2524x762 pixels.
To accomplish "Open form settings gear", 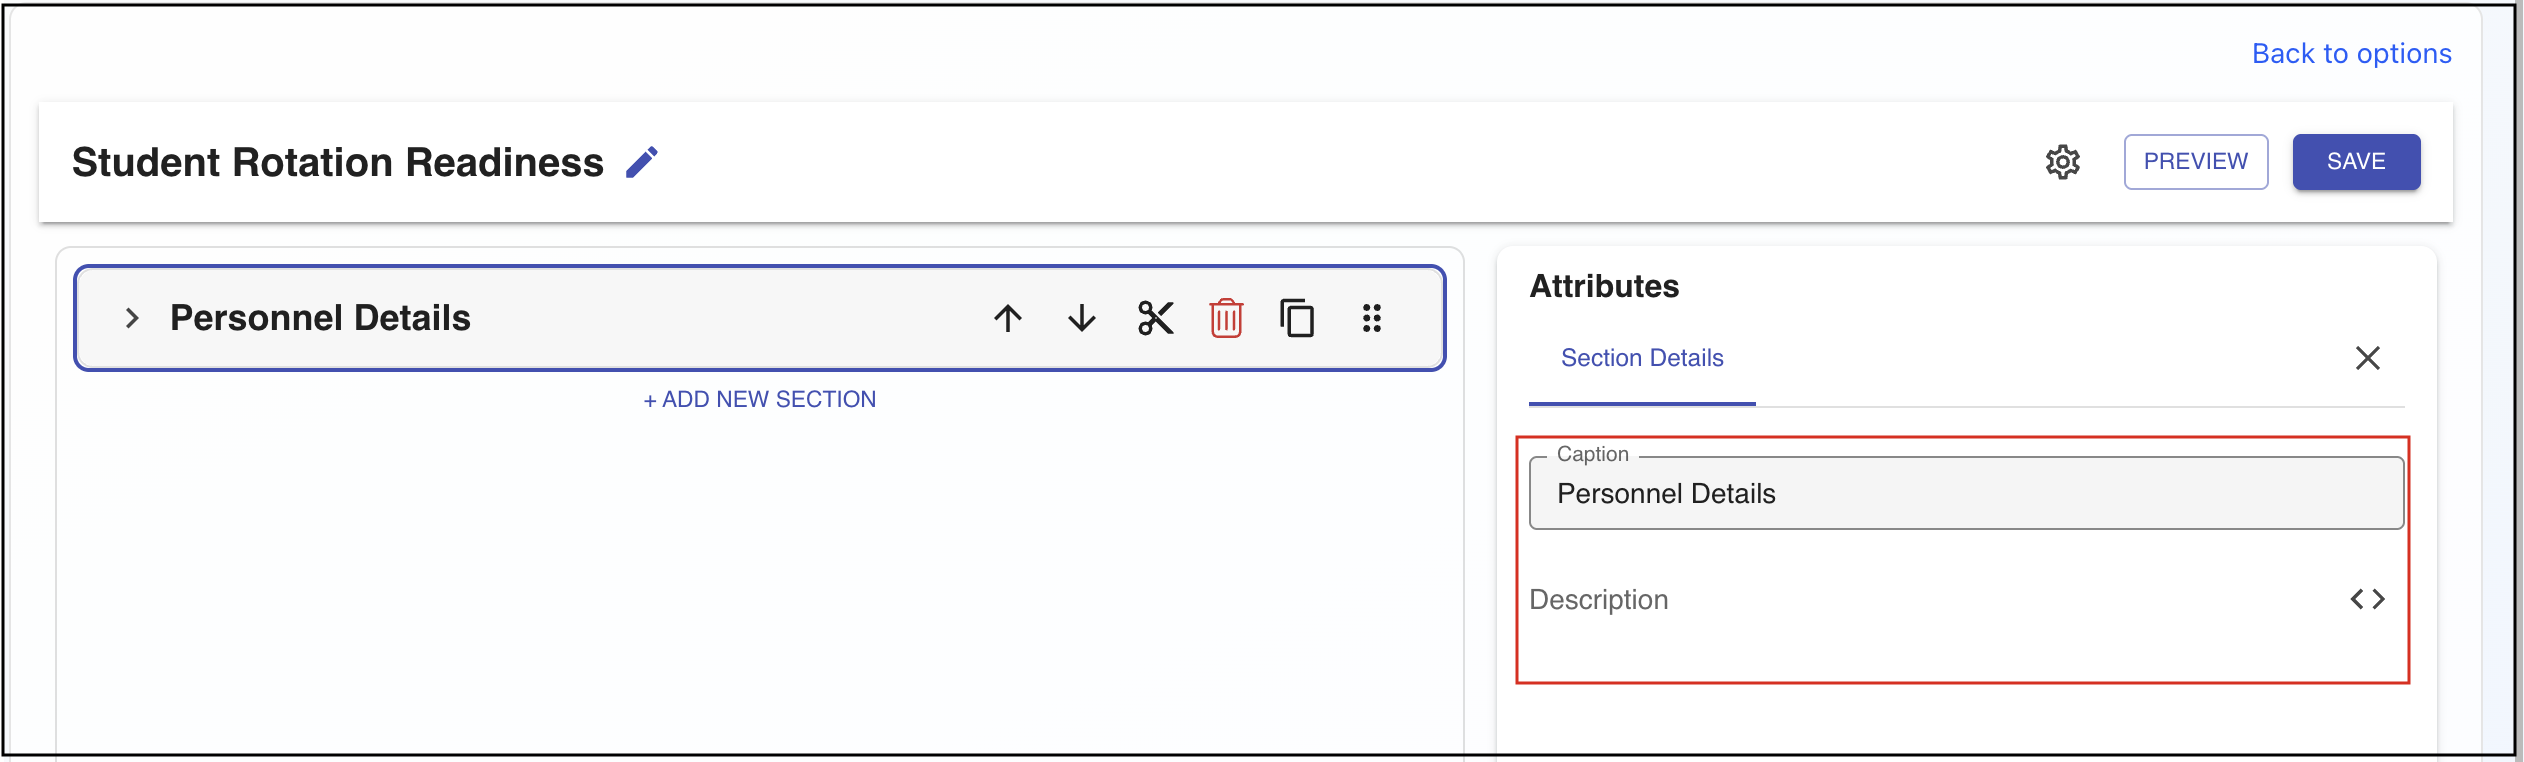I will tap(2062, 162).
